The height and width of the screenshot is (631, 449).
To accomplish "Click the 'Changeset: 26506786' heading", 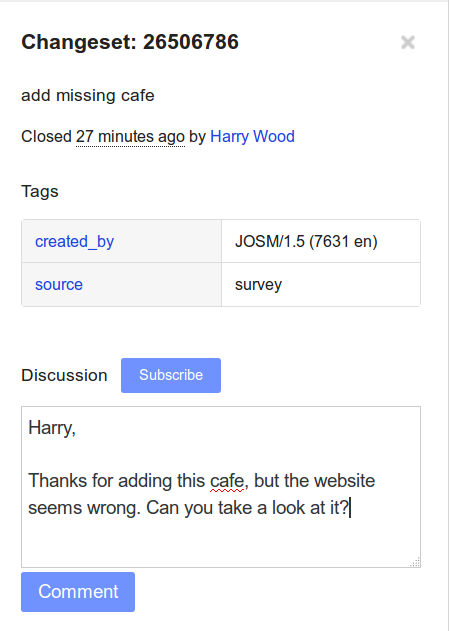I will pyautogui.click(x=130, y=42).
